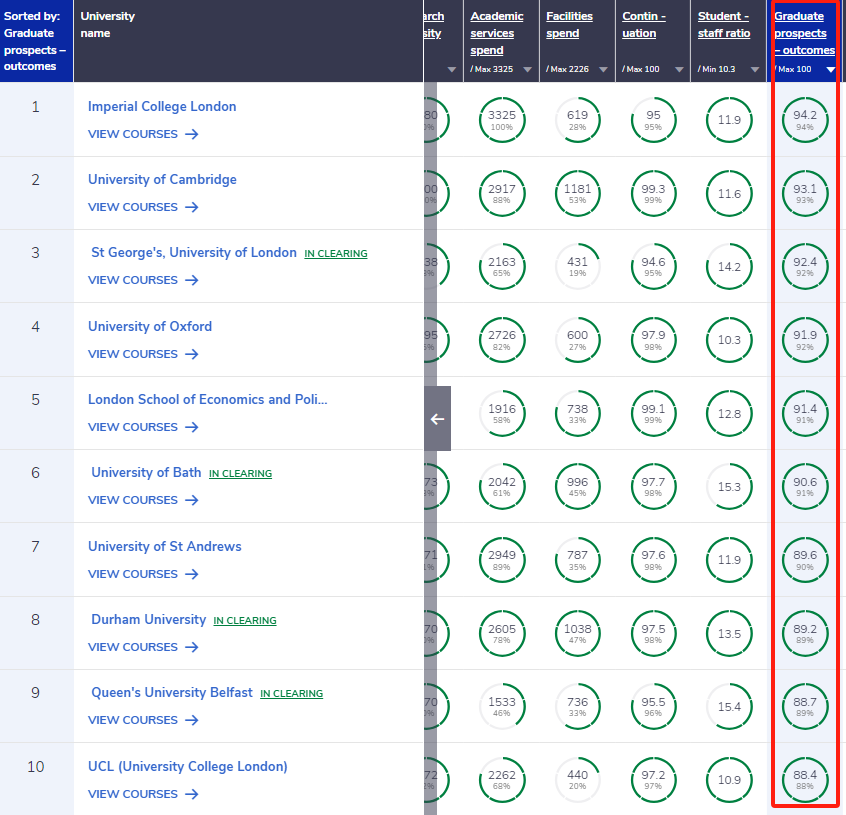Click Queen's Belfast 88.7 graduate prospects circle
This screenshot has height=815, width=846.
point(804,707)
